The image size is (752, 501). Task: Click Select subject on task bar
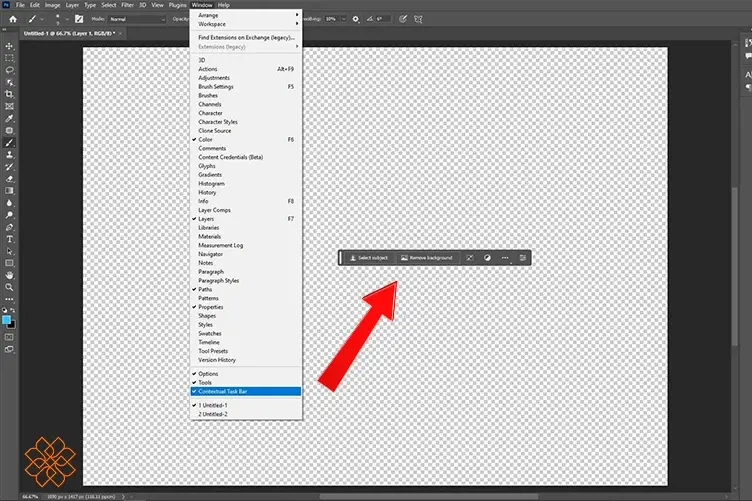tap(369, 258)
